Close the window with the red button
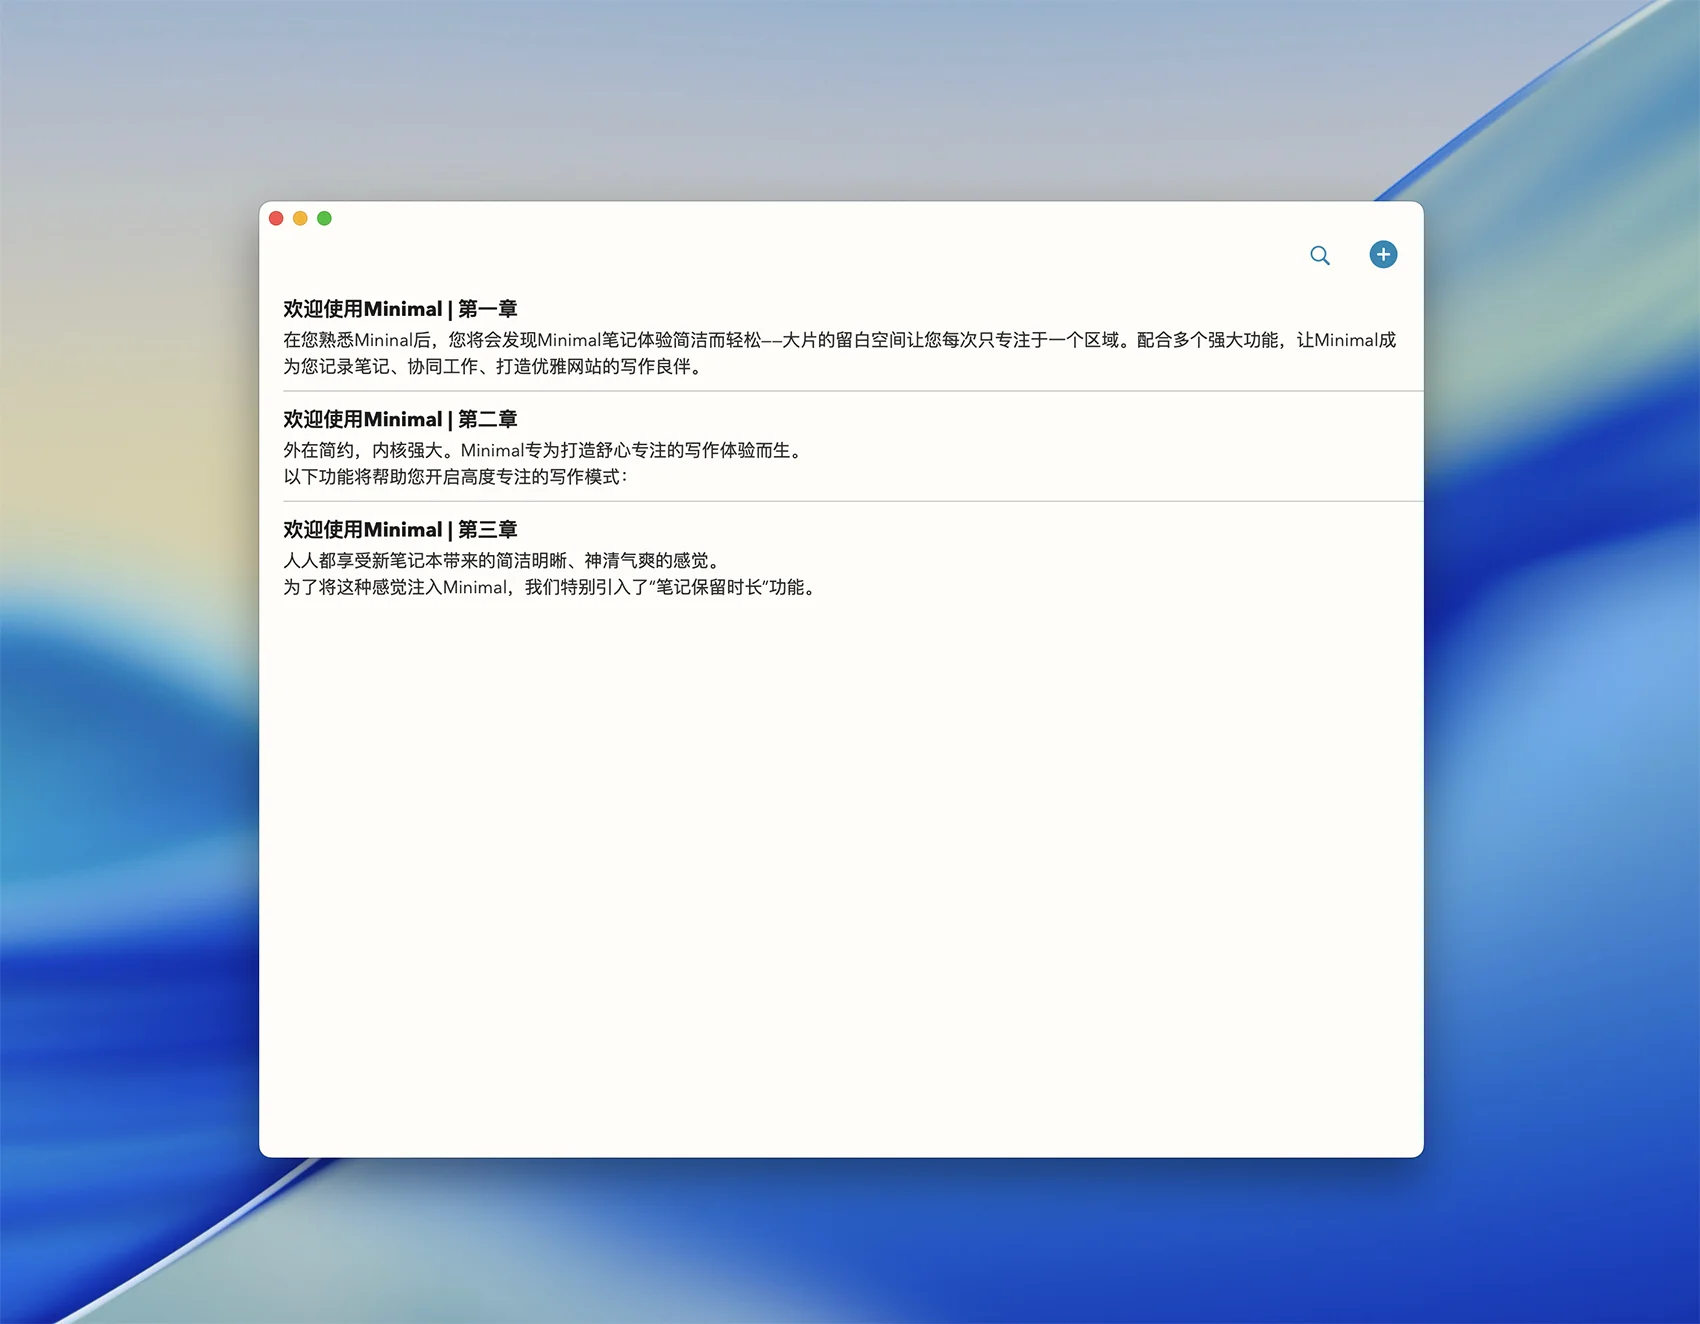The width and height of the screenshot is (1700, 1324). (276, 218)
